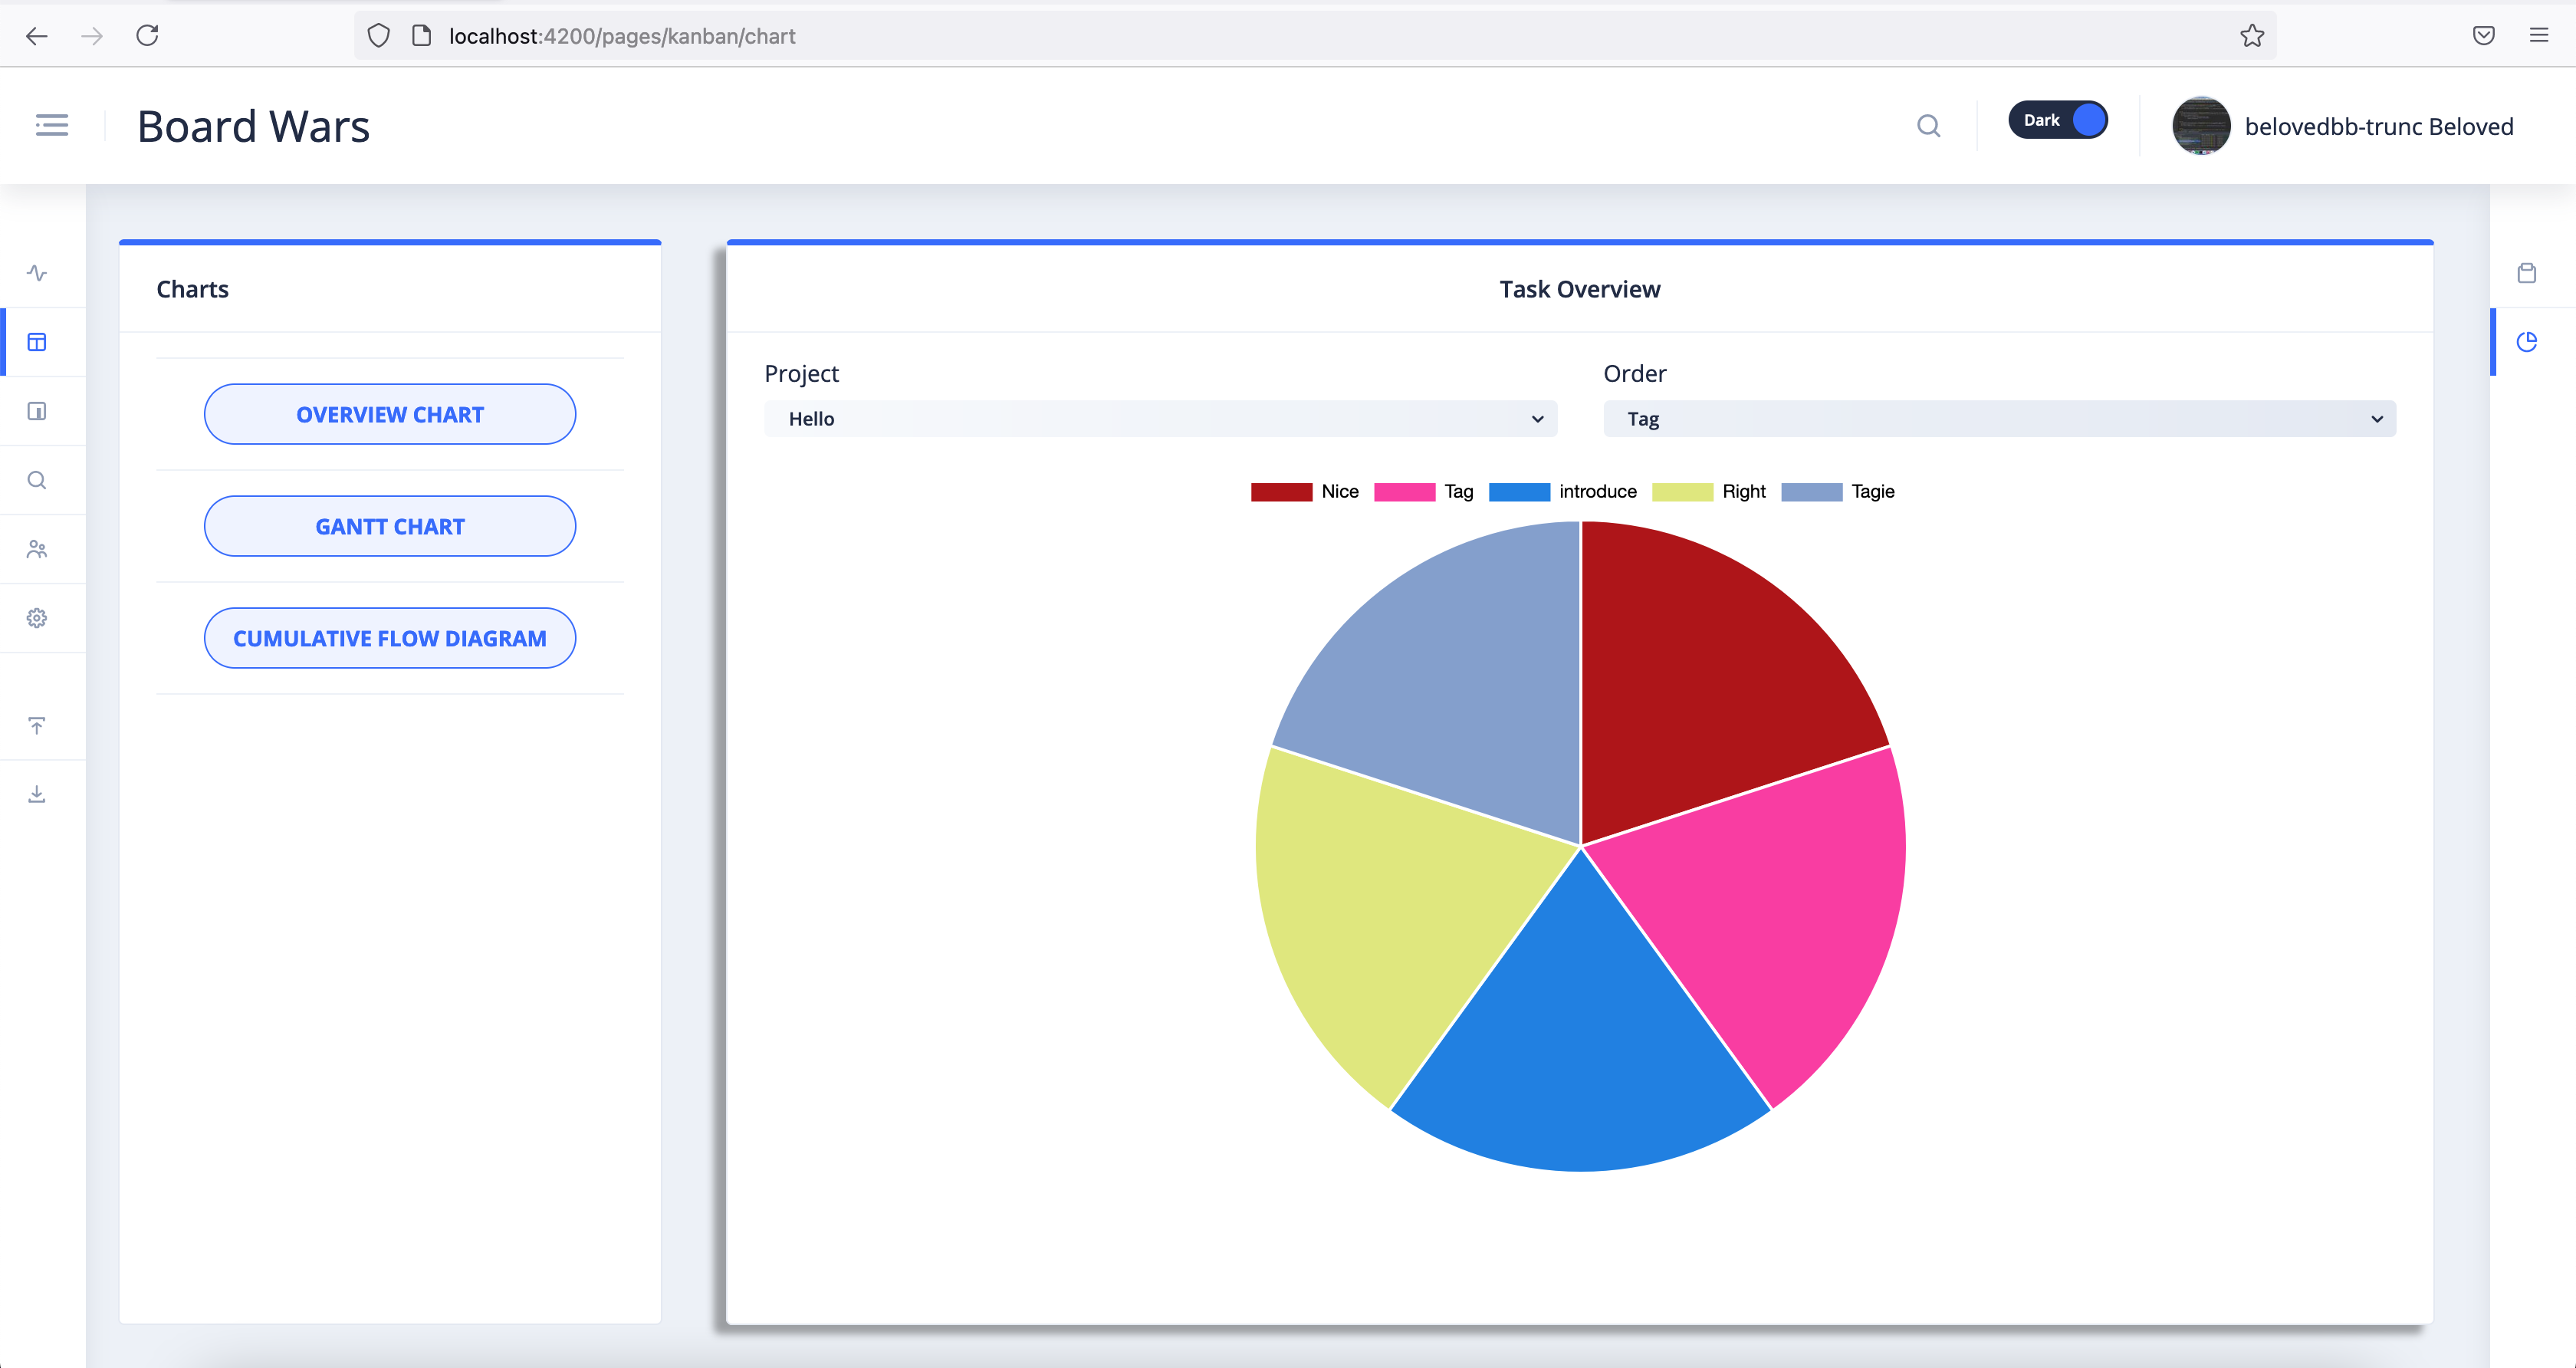Click the belovedbb-trunc Beloved username
Image resolution: width=2576 pixels, height=1368 pixels.
click(x=2379, y=126)
